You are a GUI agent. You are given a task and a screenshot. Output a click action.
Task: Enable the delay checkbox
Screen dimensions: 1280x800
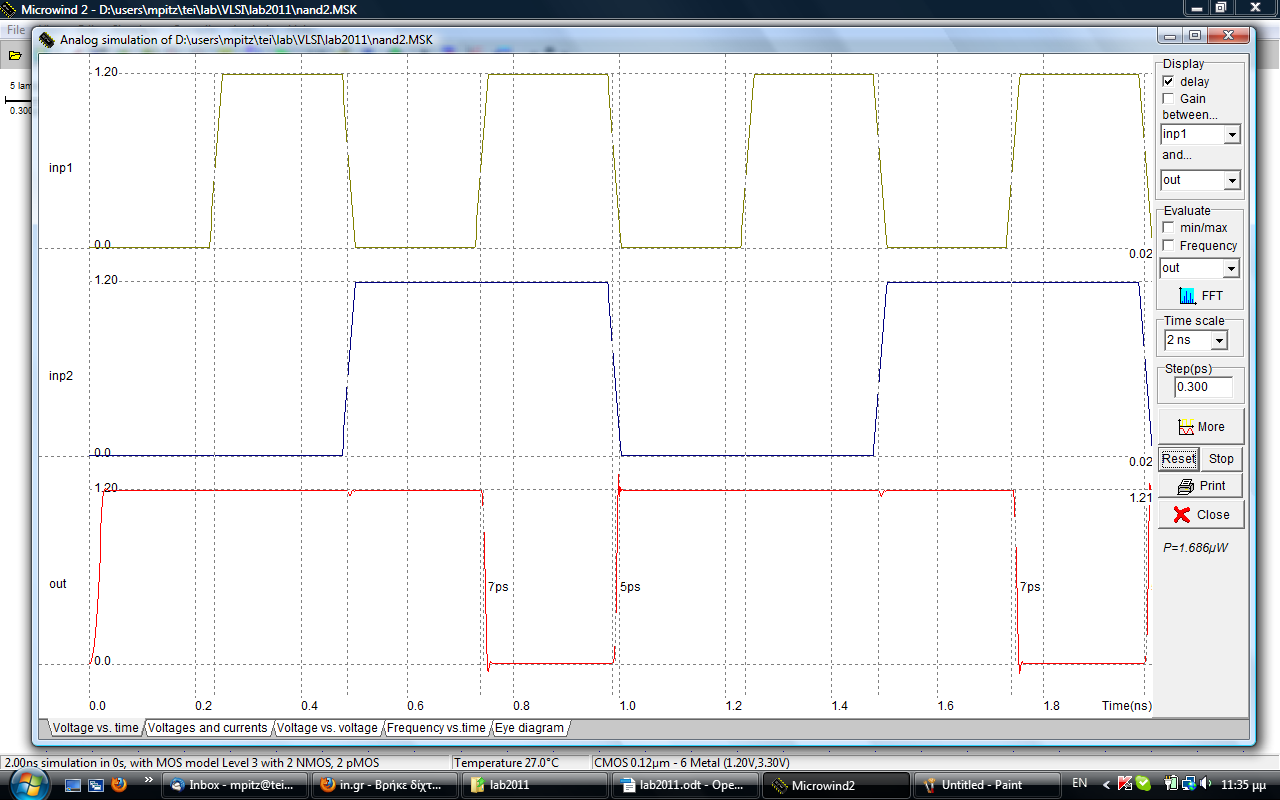point(1167,82)
